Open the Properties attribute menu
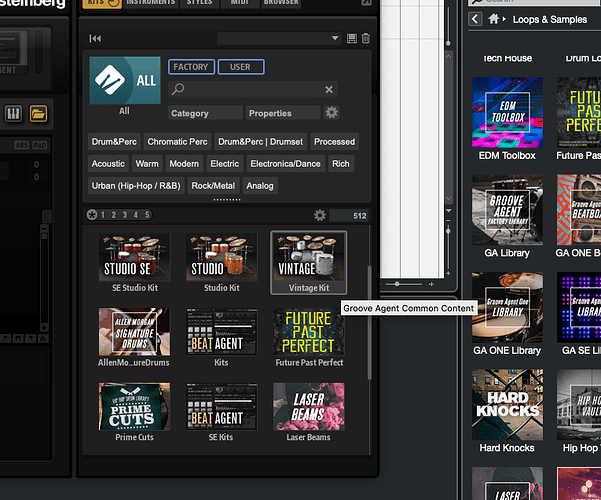Viewport: 601px width, 500px height. tap(283, 113)
